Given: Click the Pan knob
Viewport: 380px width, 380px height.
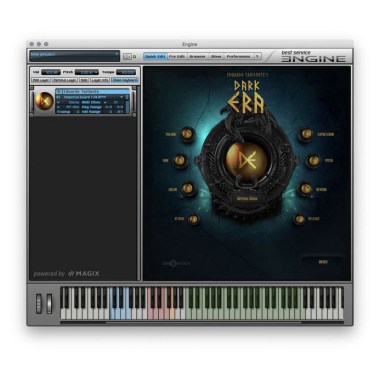Looking at the screenshot, I should coord(180,161).
